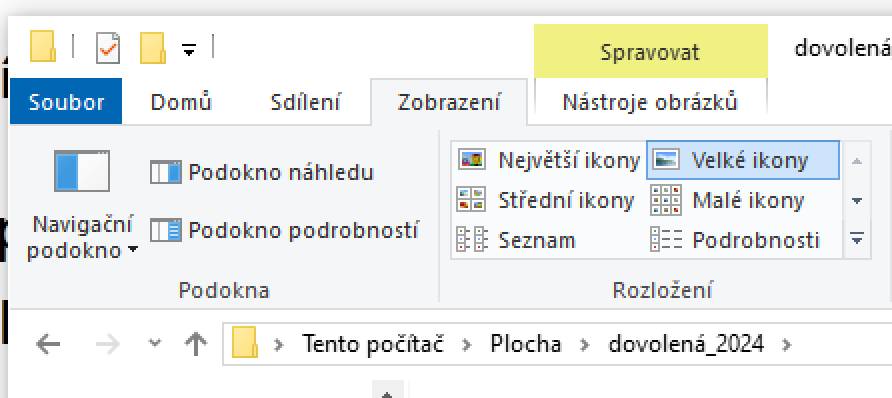Click Plocha in the address bar breadcrumb
The height and width of the screenshot is (398, 892).
pyautogui.click(x=526, y=344)
